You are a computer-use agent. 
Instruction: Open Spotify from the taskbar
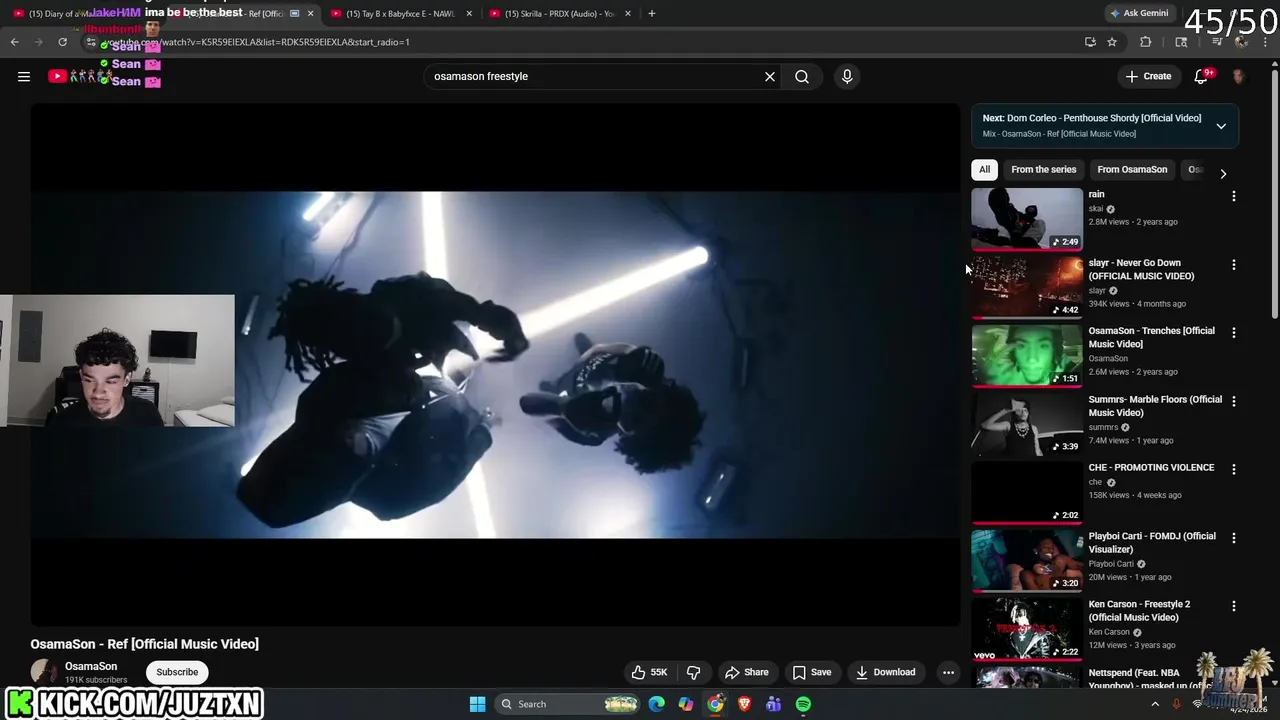(803, 704)
